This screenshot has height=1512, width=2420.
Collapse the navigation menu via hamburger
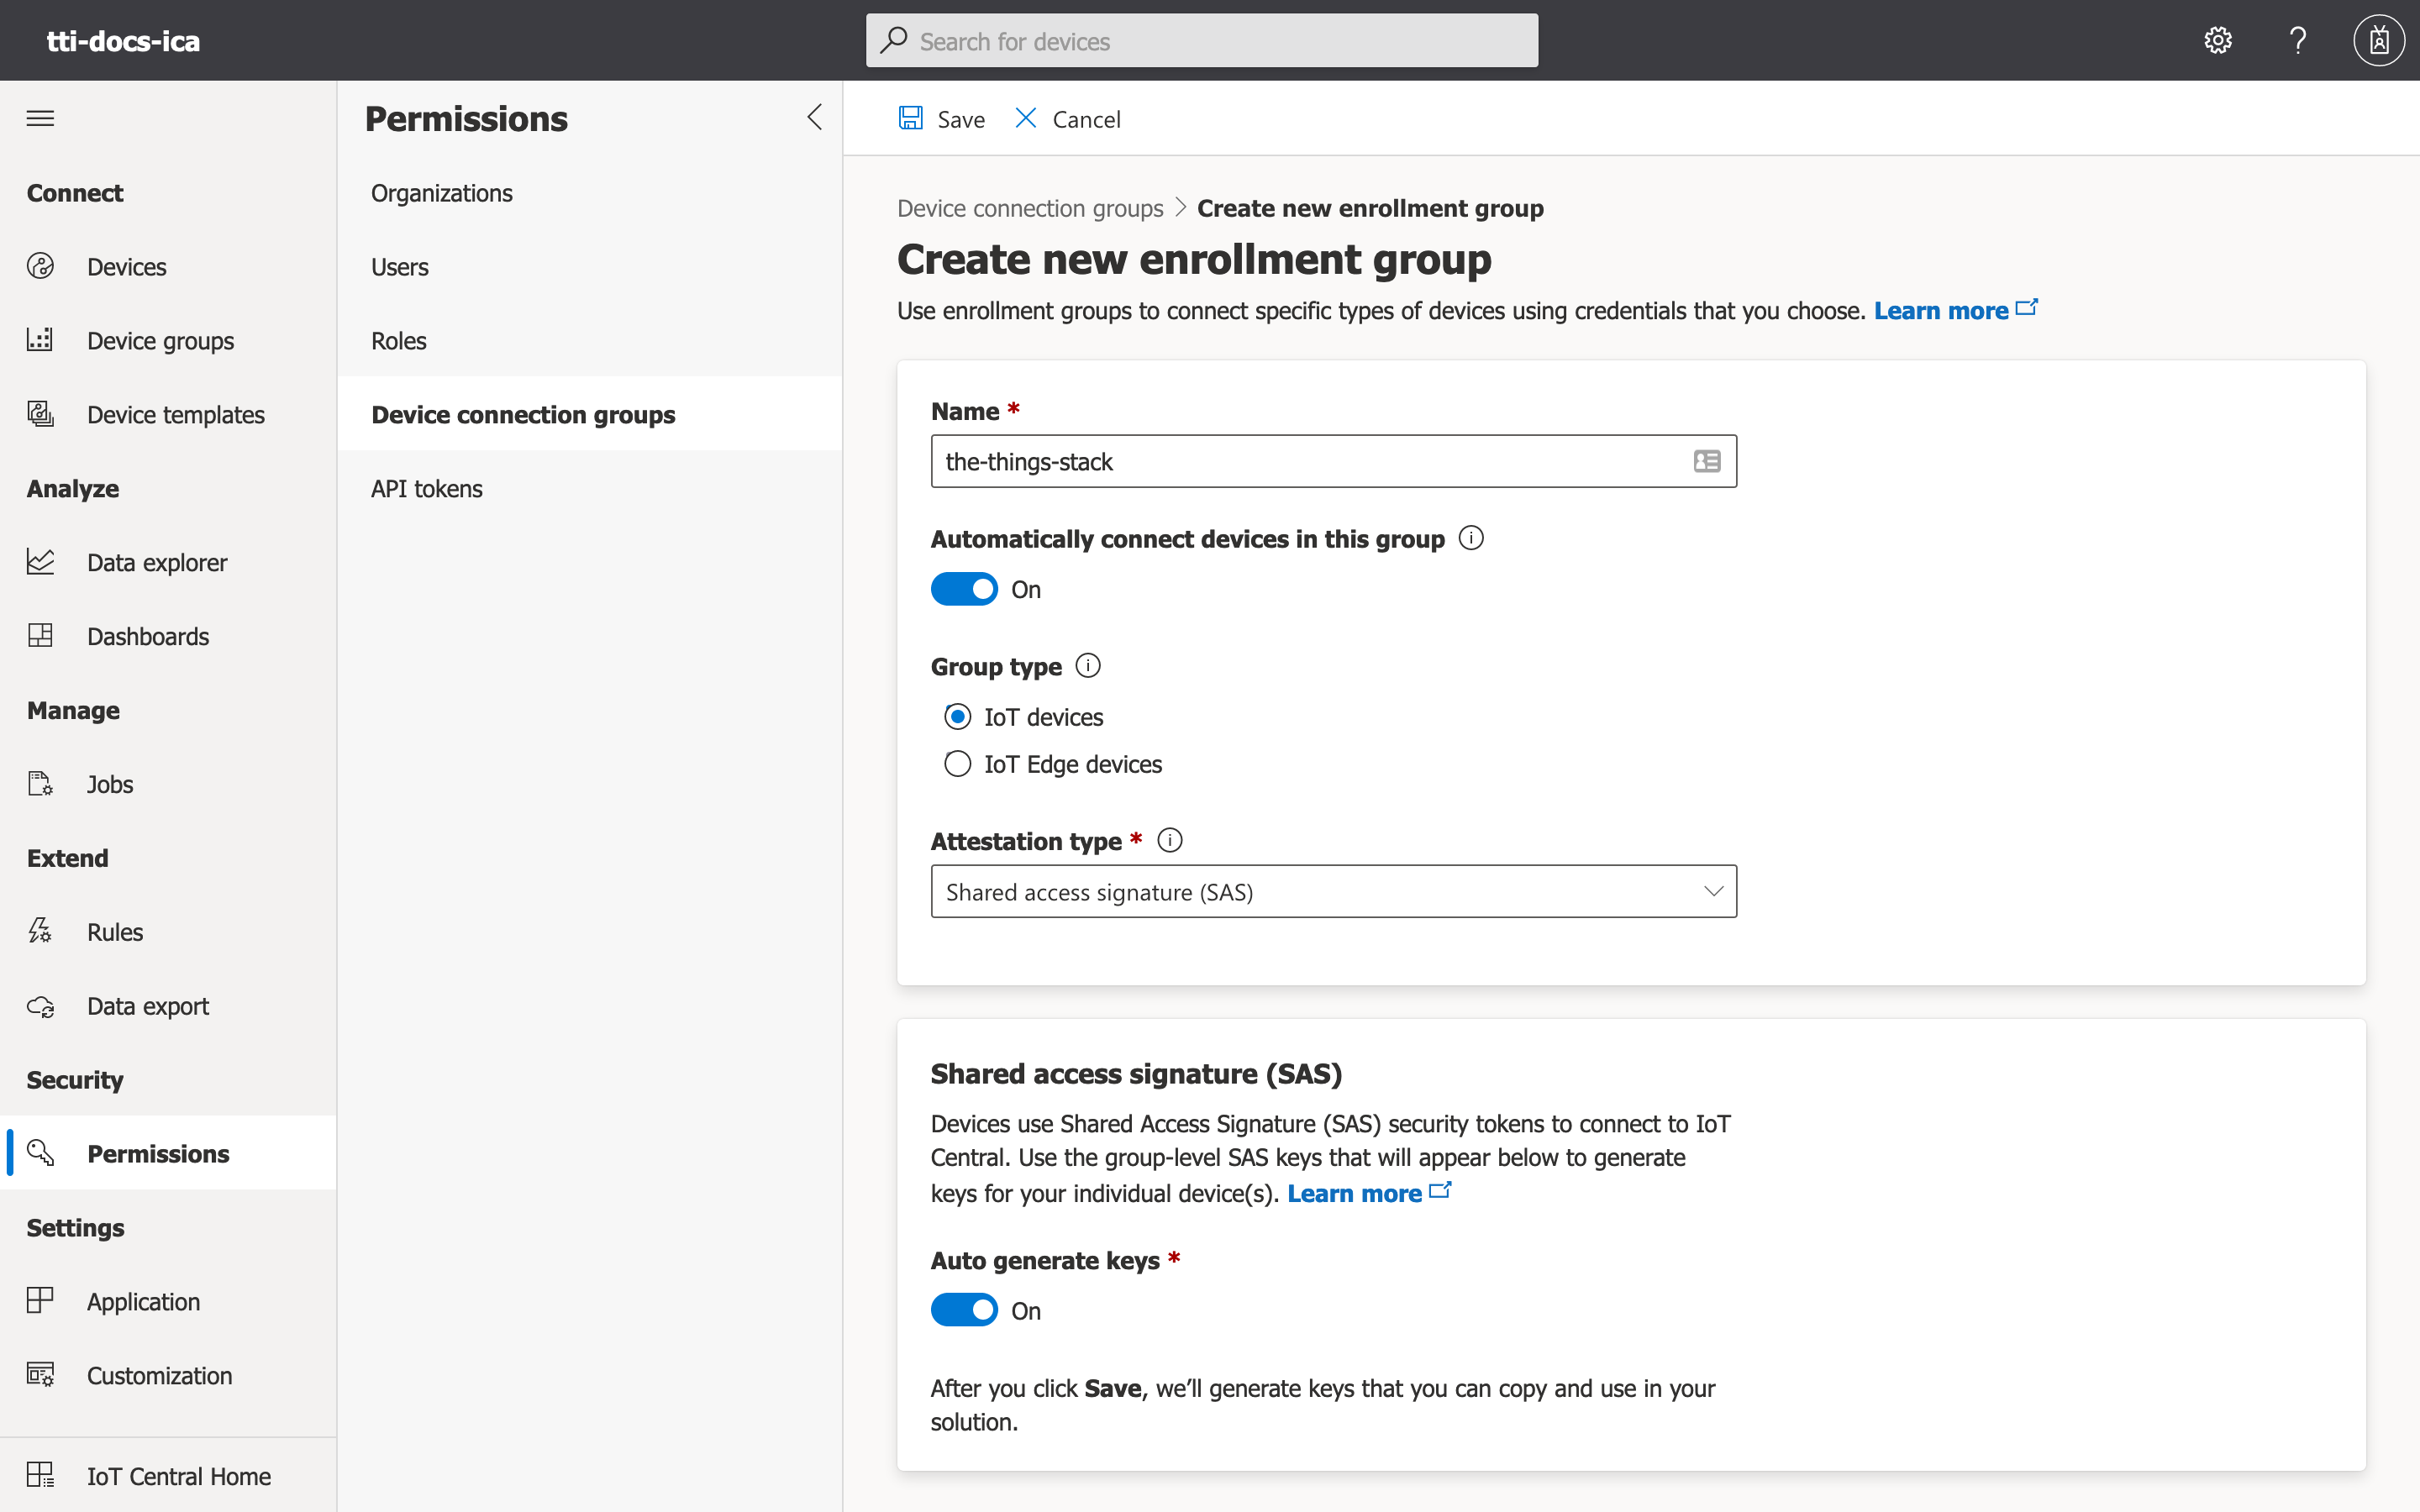[x=40, y=117]
